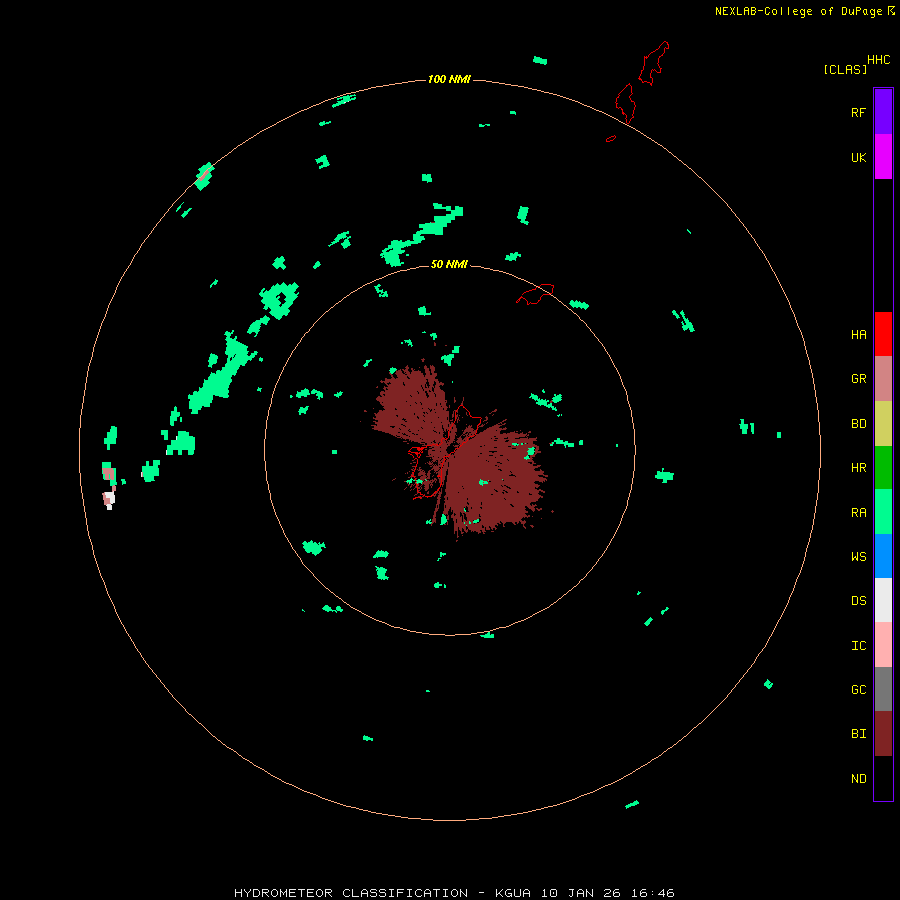The image size is (900, 900).
Task: Click the HHC product label
Action: click(x=878, y=60)
